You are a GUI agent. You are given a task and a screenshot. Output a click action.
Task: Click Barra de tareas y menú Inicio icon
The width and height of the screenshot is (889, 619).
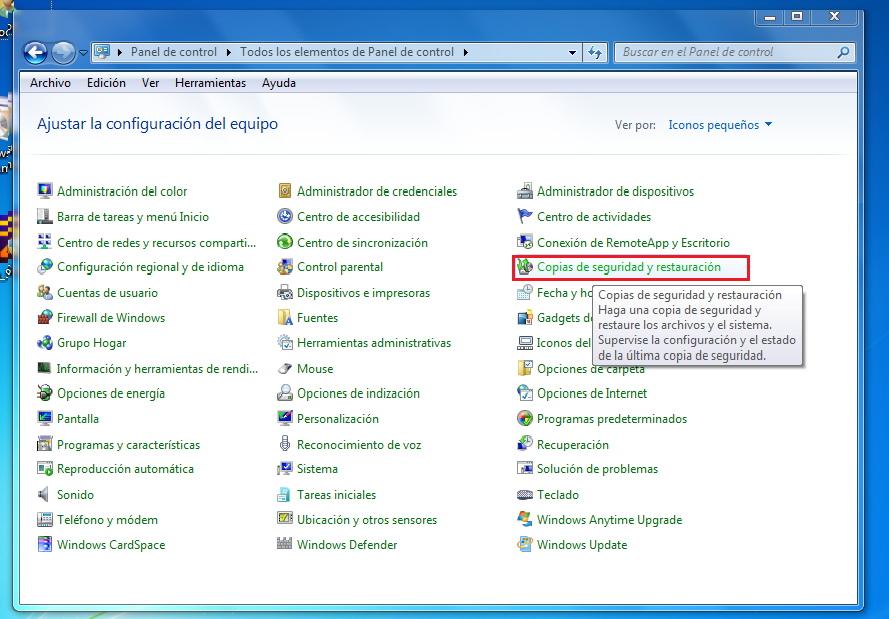44,217
